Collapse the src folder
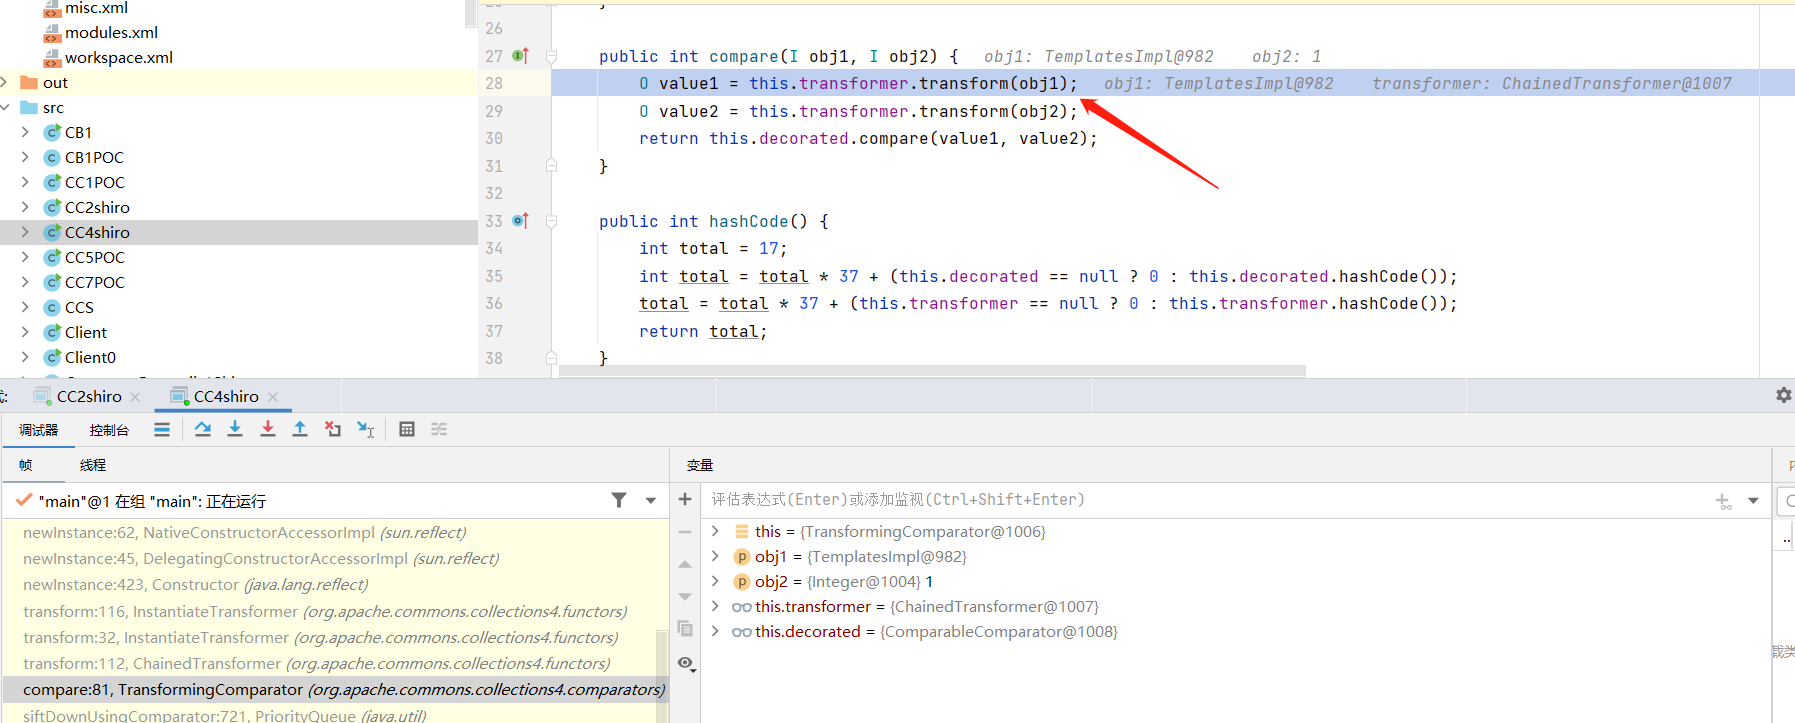The width and height of the screenshot is (1795, 723). [x=5, y=107]
